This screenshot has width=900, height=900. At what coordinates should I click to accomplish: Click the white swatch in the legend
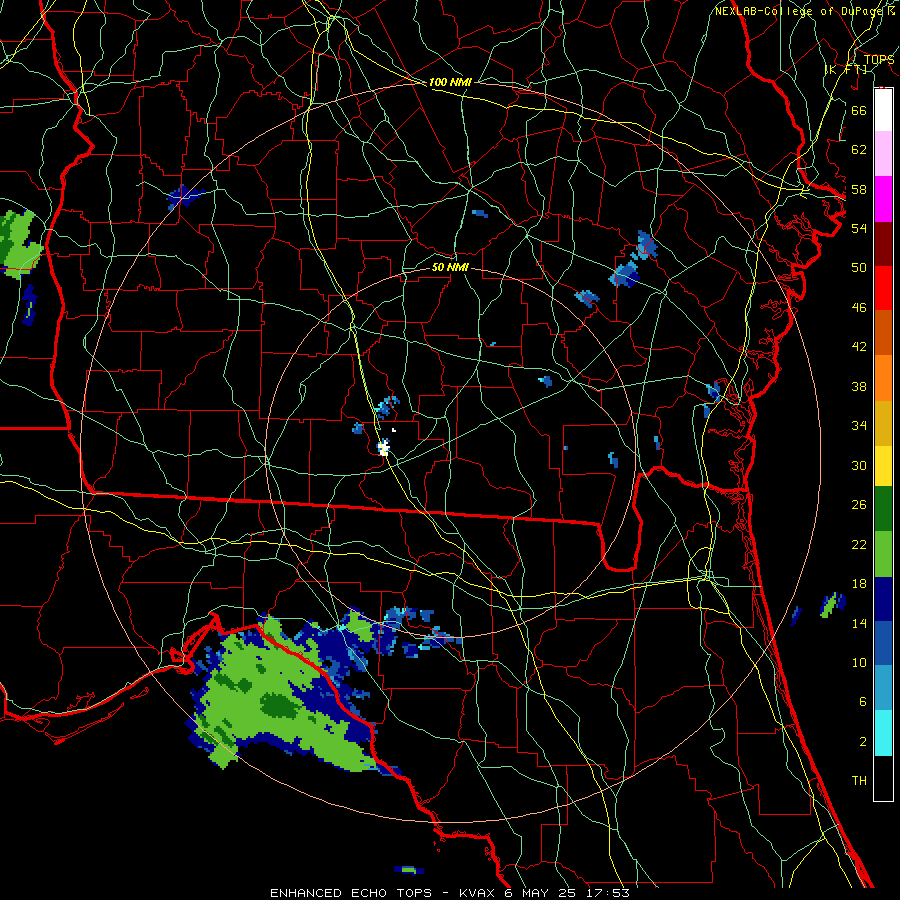click(883, 110)
